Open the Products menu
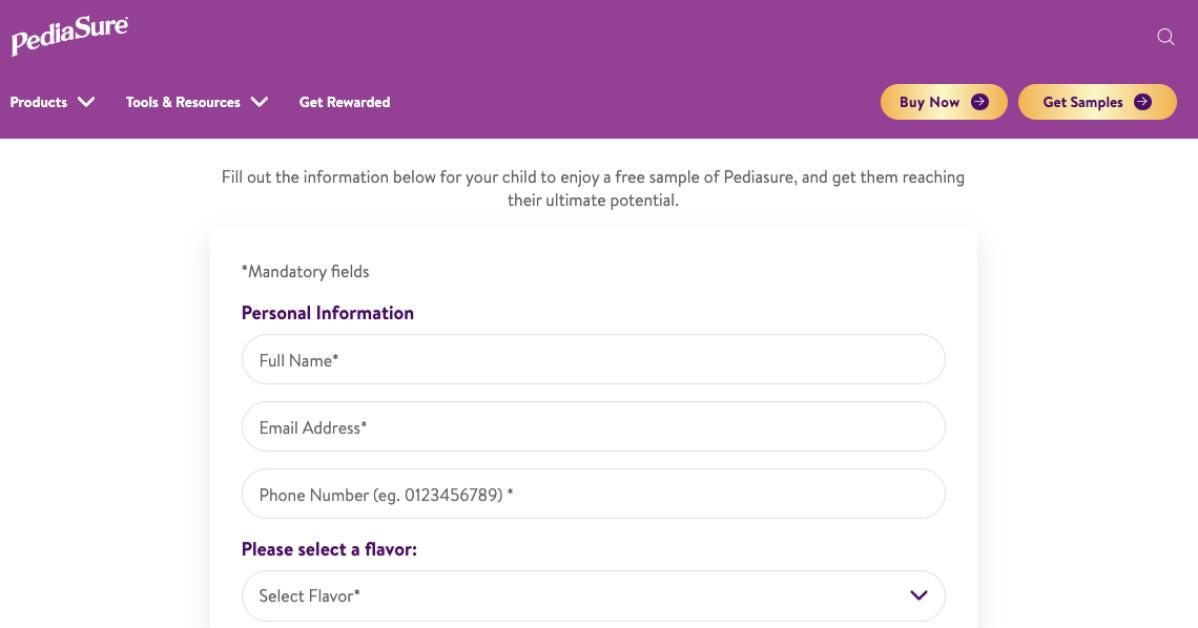 pos(40,102)
